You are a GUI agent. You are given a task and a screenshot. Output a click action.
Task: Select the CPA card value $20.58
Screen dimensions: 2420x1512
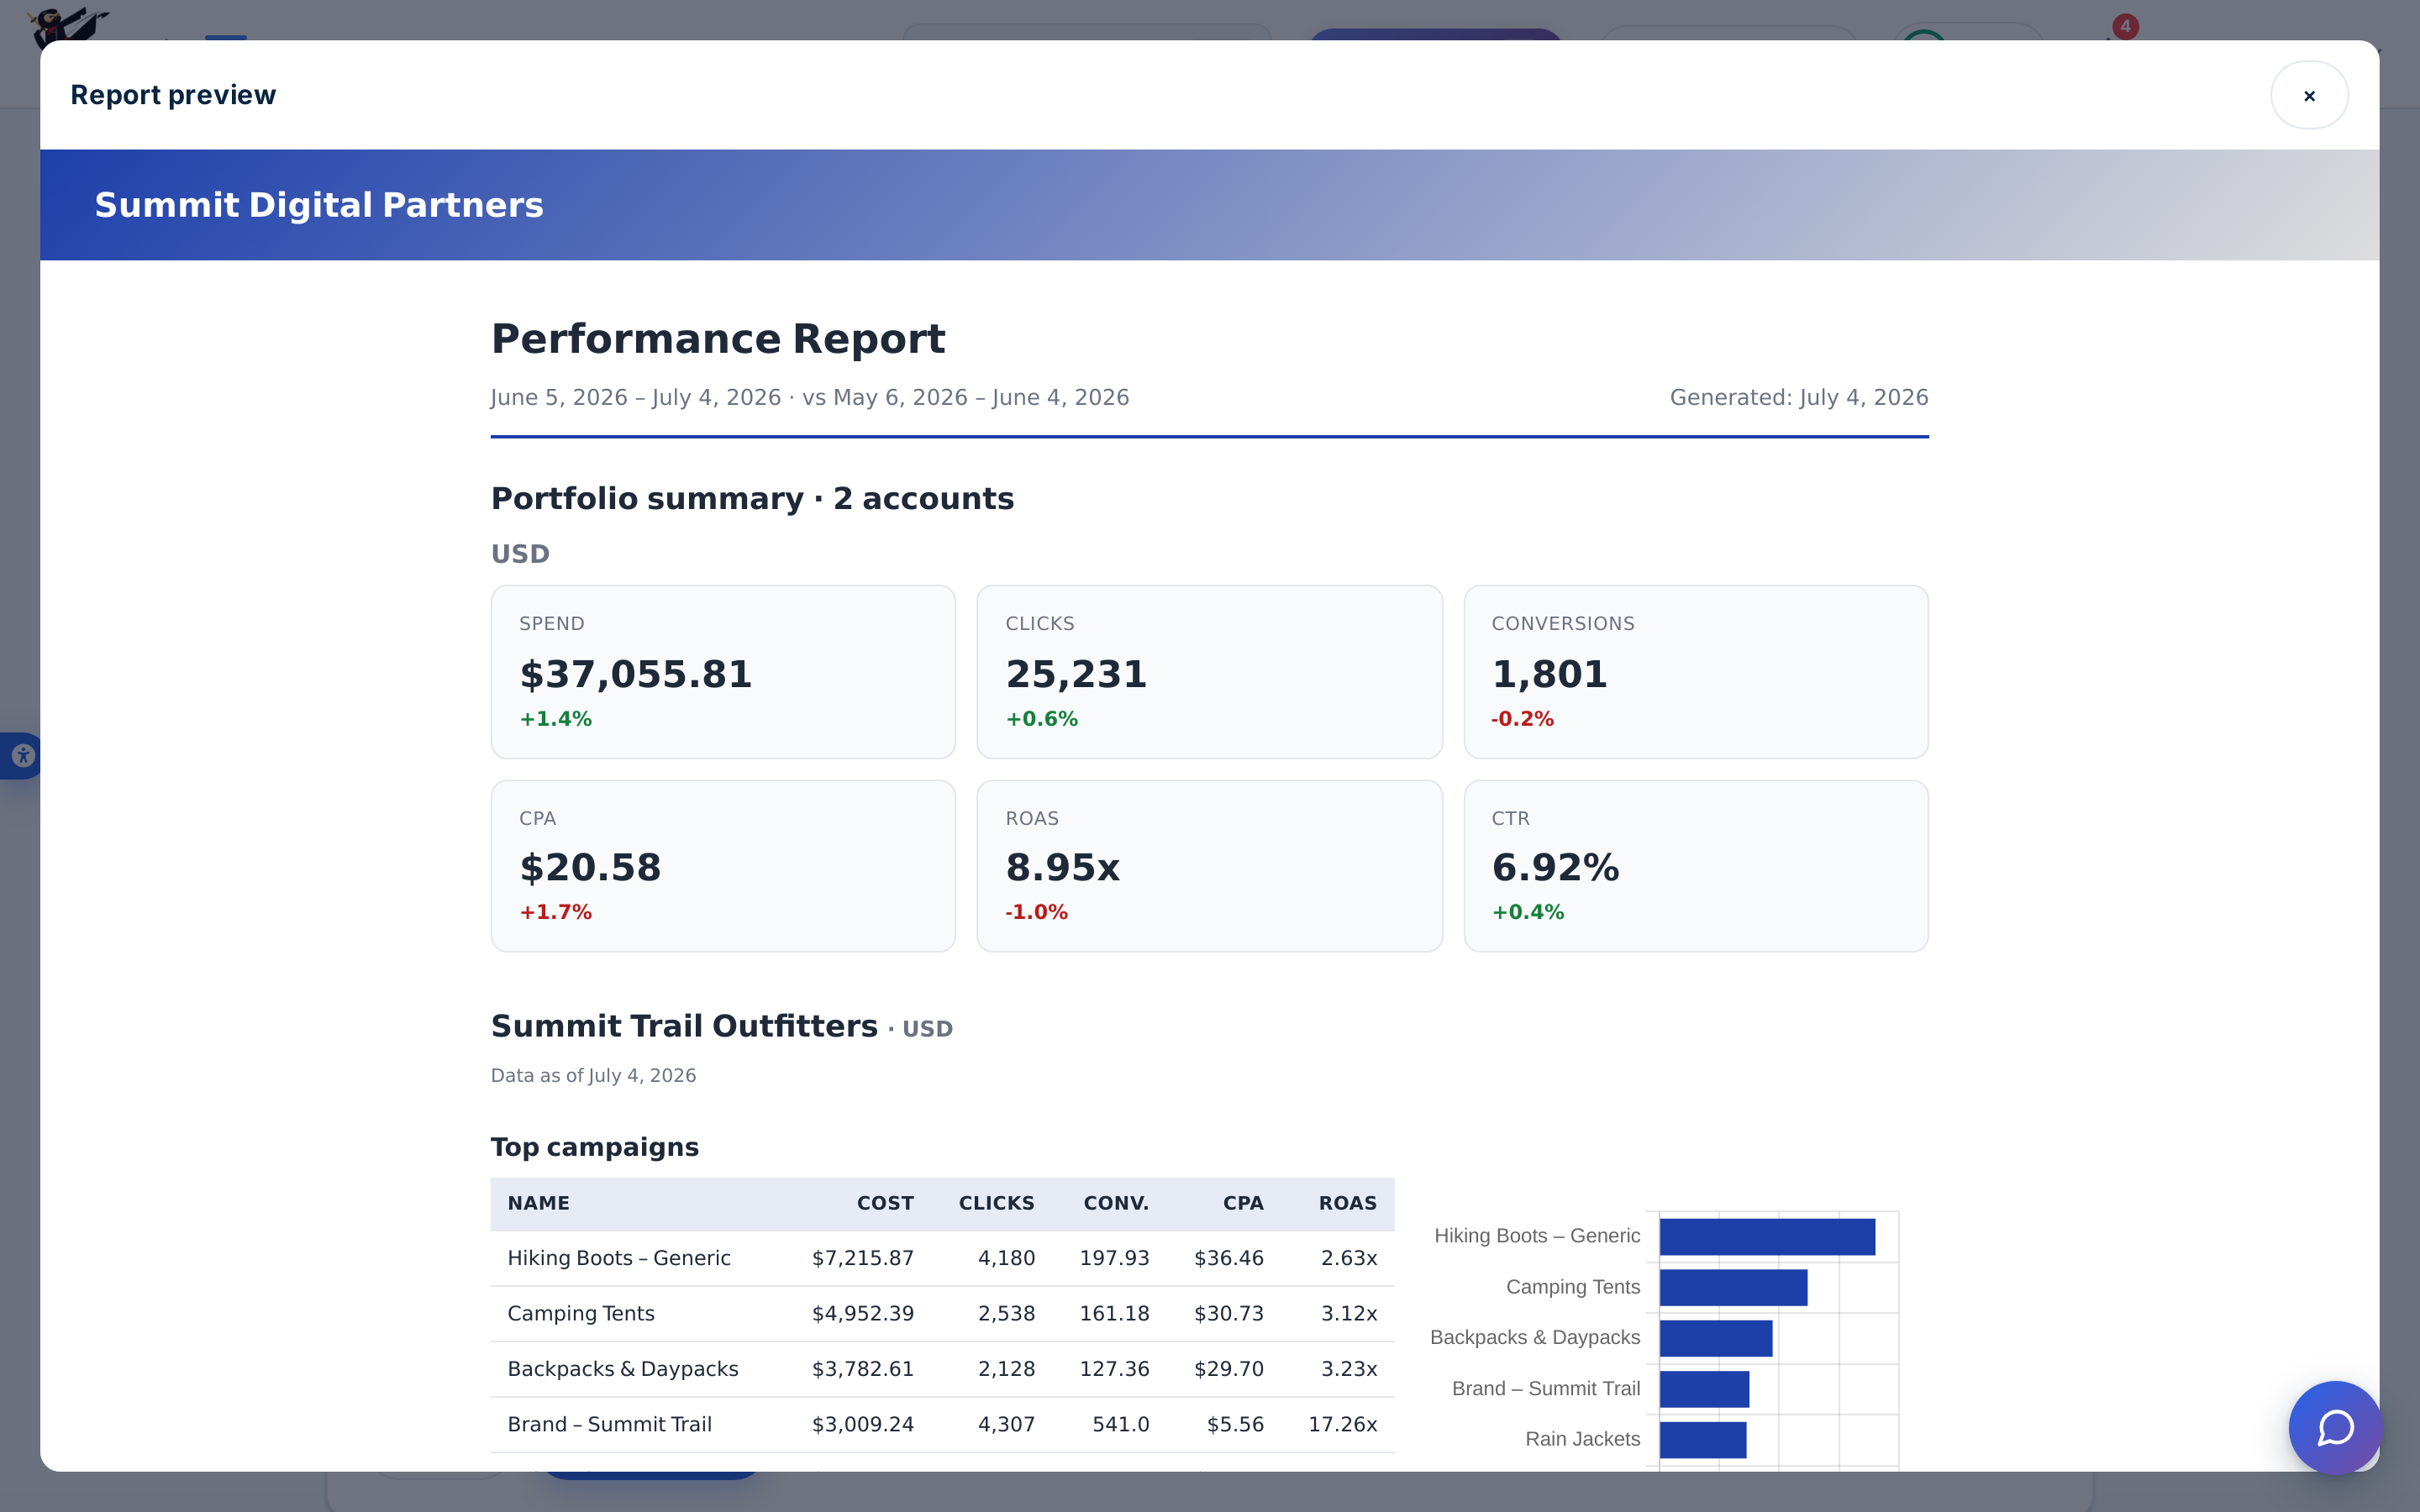[590, 867]
